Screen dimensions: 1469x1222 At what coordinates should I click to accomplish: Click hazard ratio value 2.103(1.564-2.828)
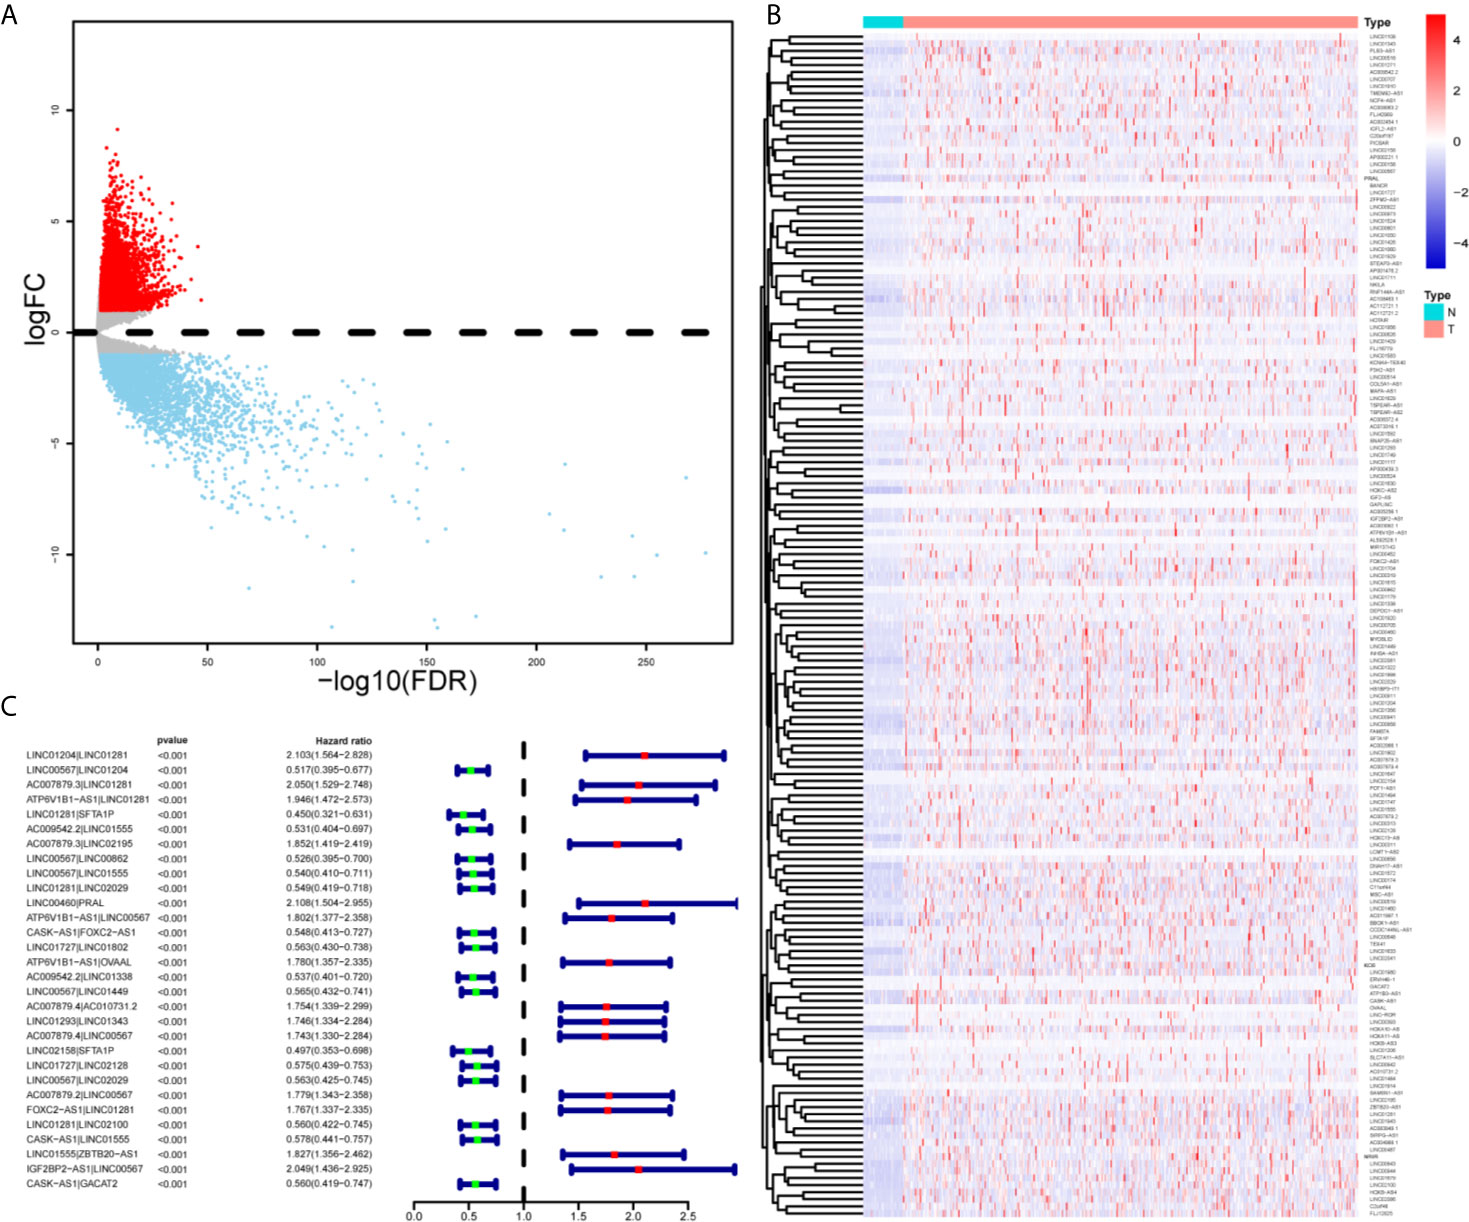[329, 756]
